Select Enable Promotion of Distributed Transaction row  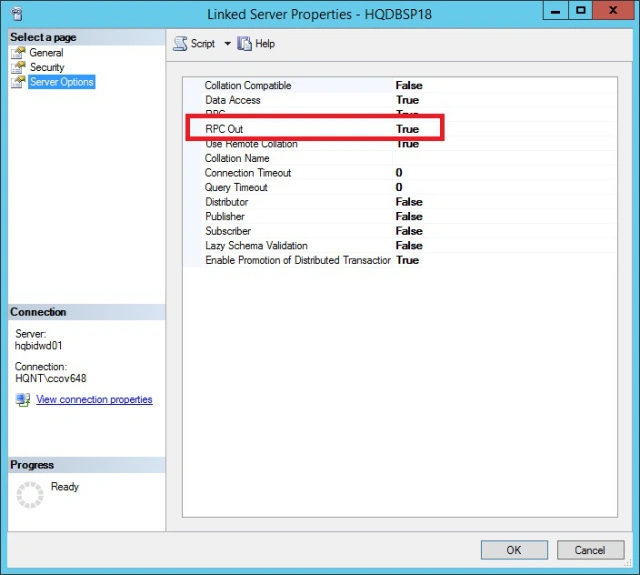(x=400, y=260)
